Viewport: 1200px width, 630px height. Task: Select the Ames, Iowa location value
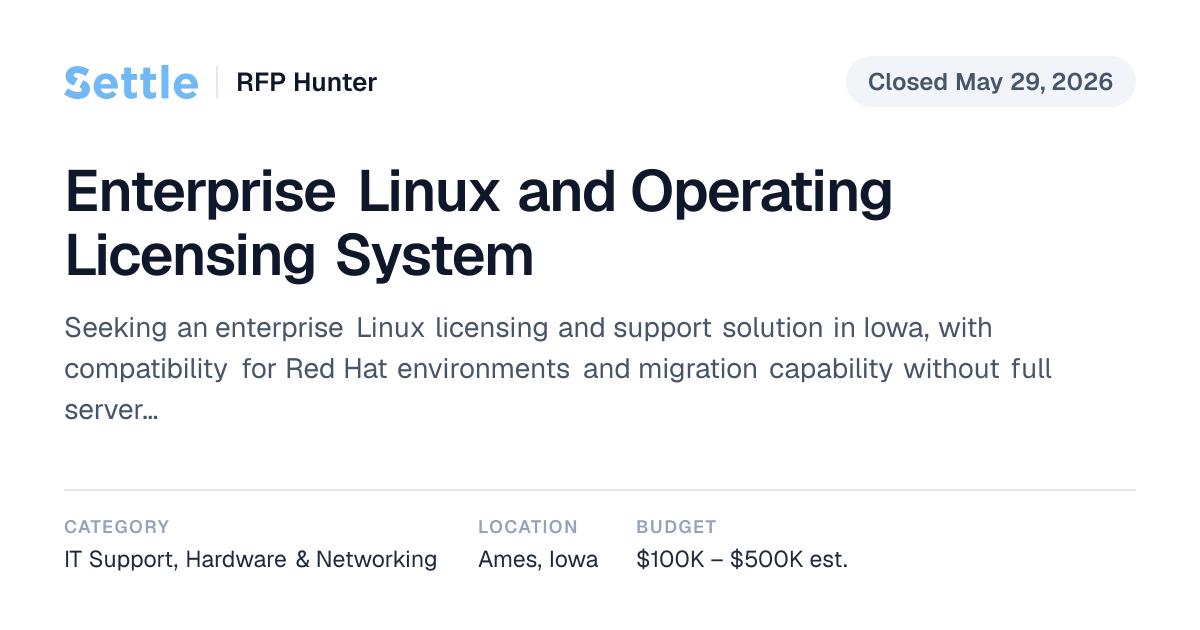pyautogui.click(x=538, y=559)
